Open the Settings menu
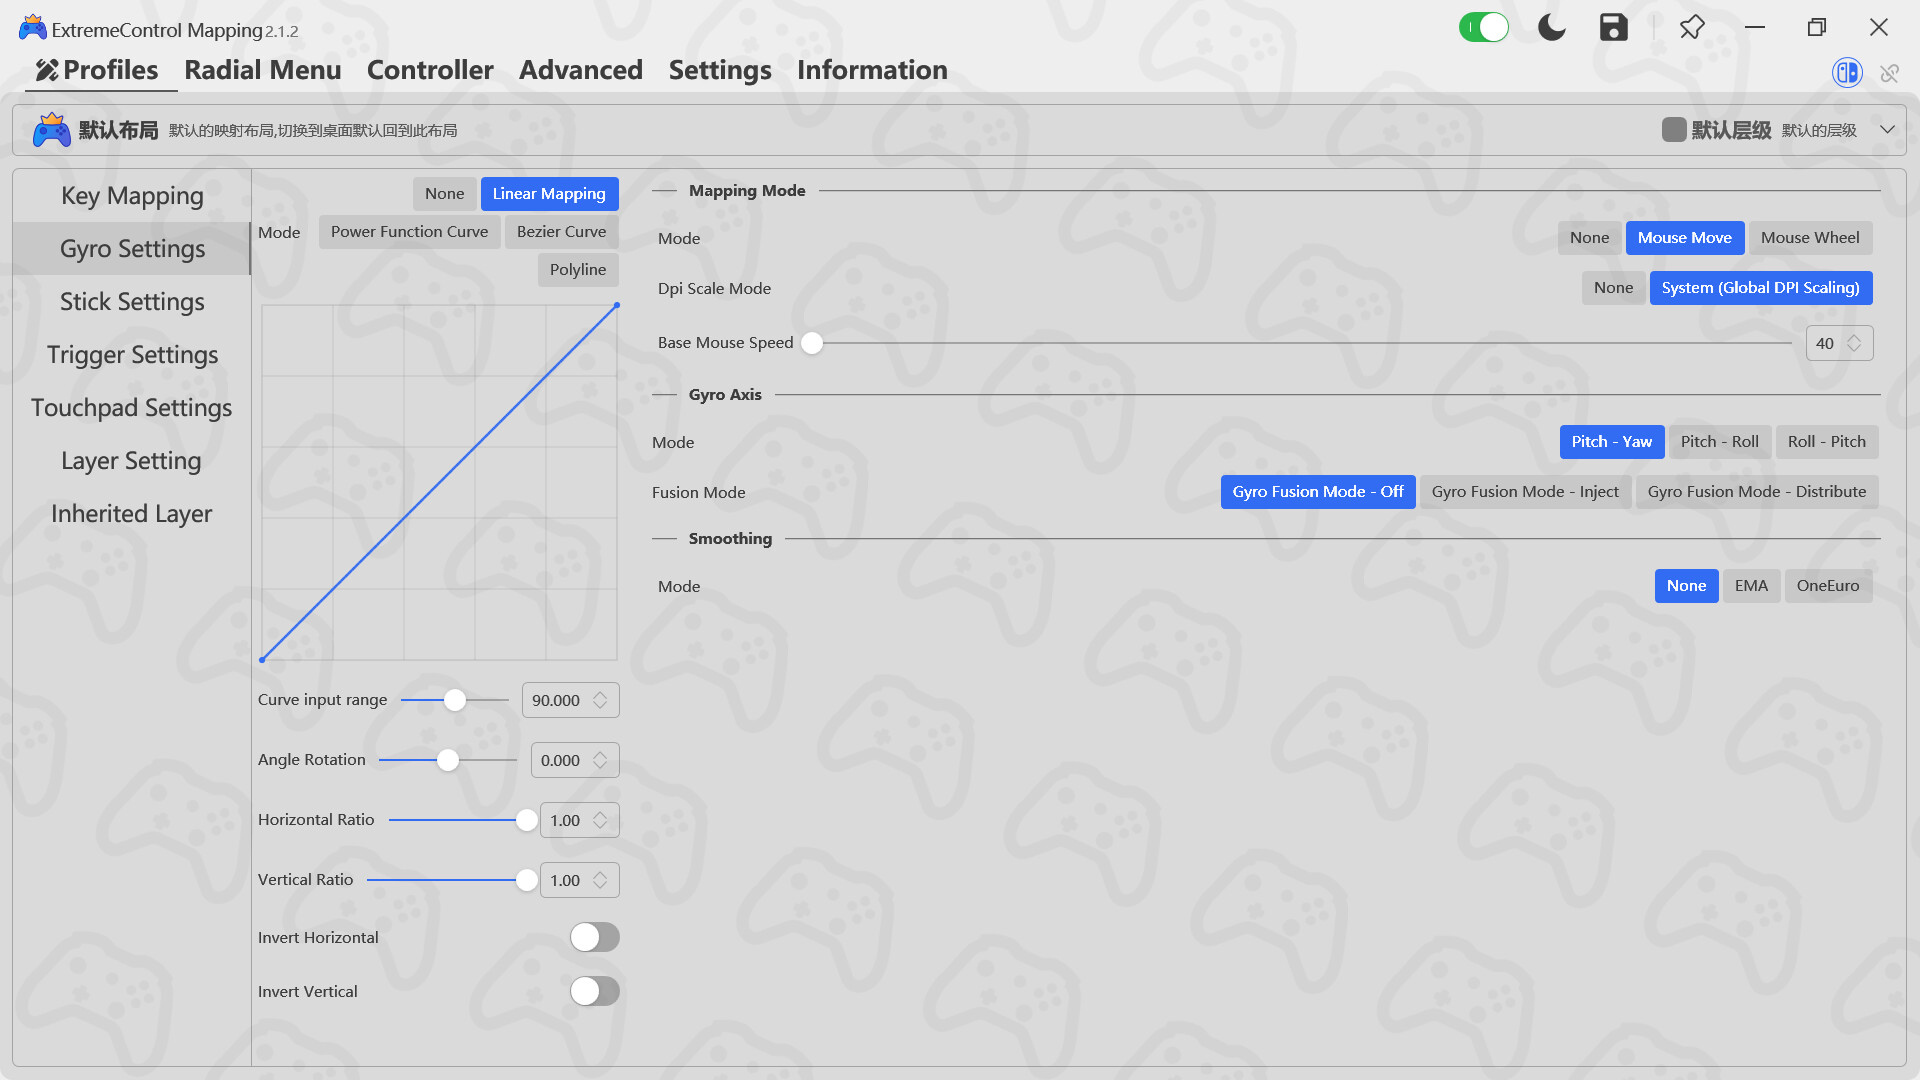 pos(719,70)
